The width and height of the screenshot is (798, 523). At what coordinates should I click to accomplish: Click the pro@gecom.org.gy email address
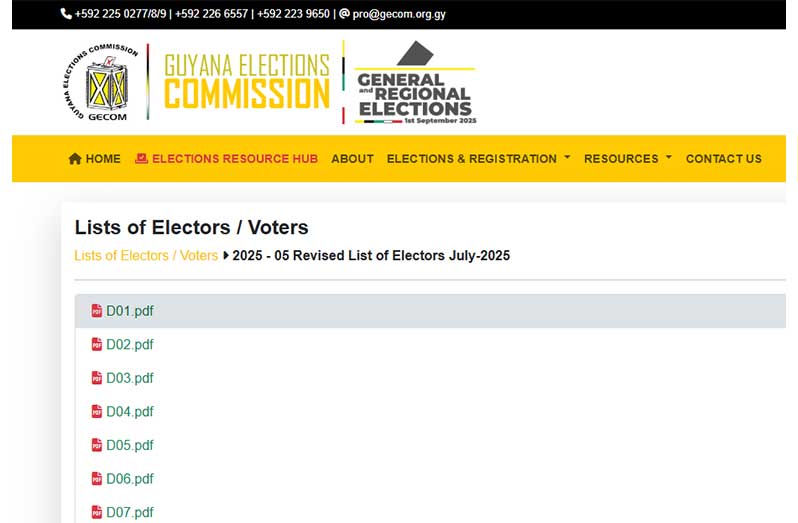pyautogui.click(x=399, y=14)
